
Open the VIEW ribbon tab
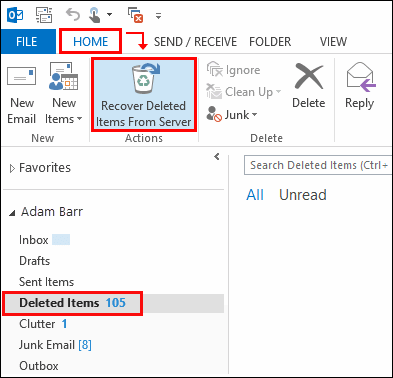(333, 42)
